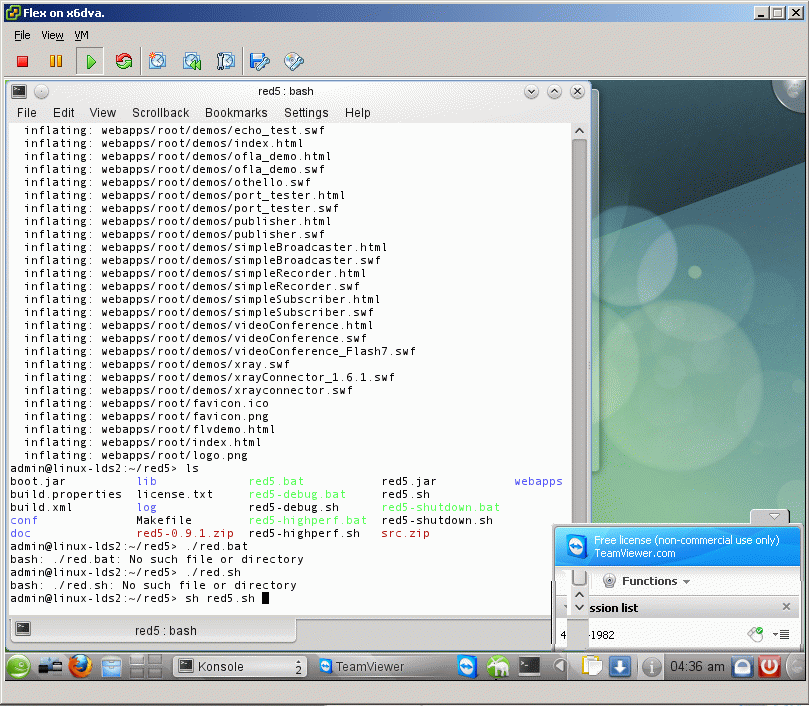Click webcam icon in TeamViewer panel
The width and height of the screenshot is (809, 706).
(609, 581)
